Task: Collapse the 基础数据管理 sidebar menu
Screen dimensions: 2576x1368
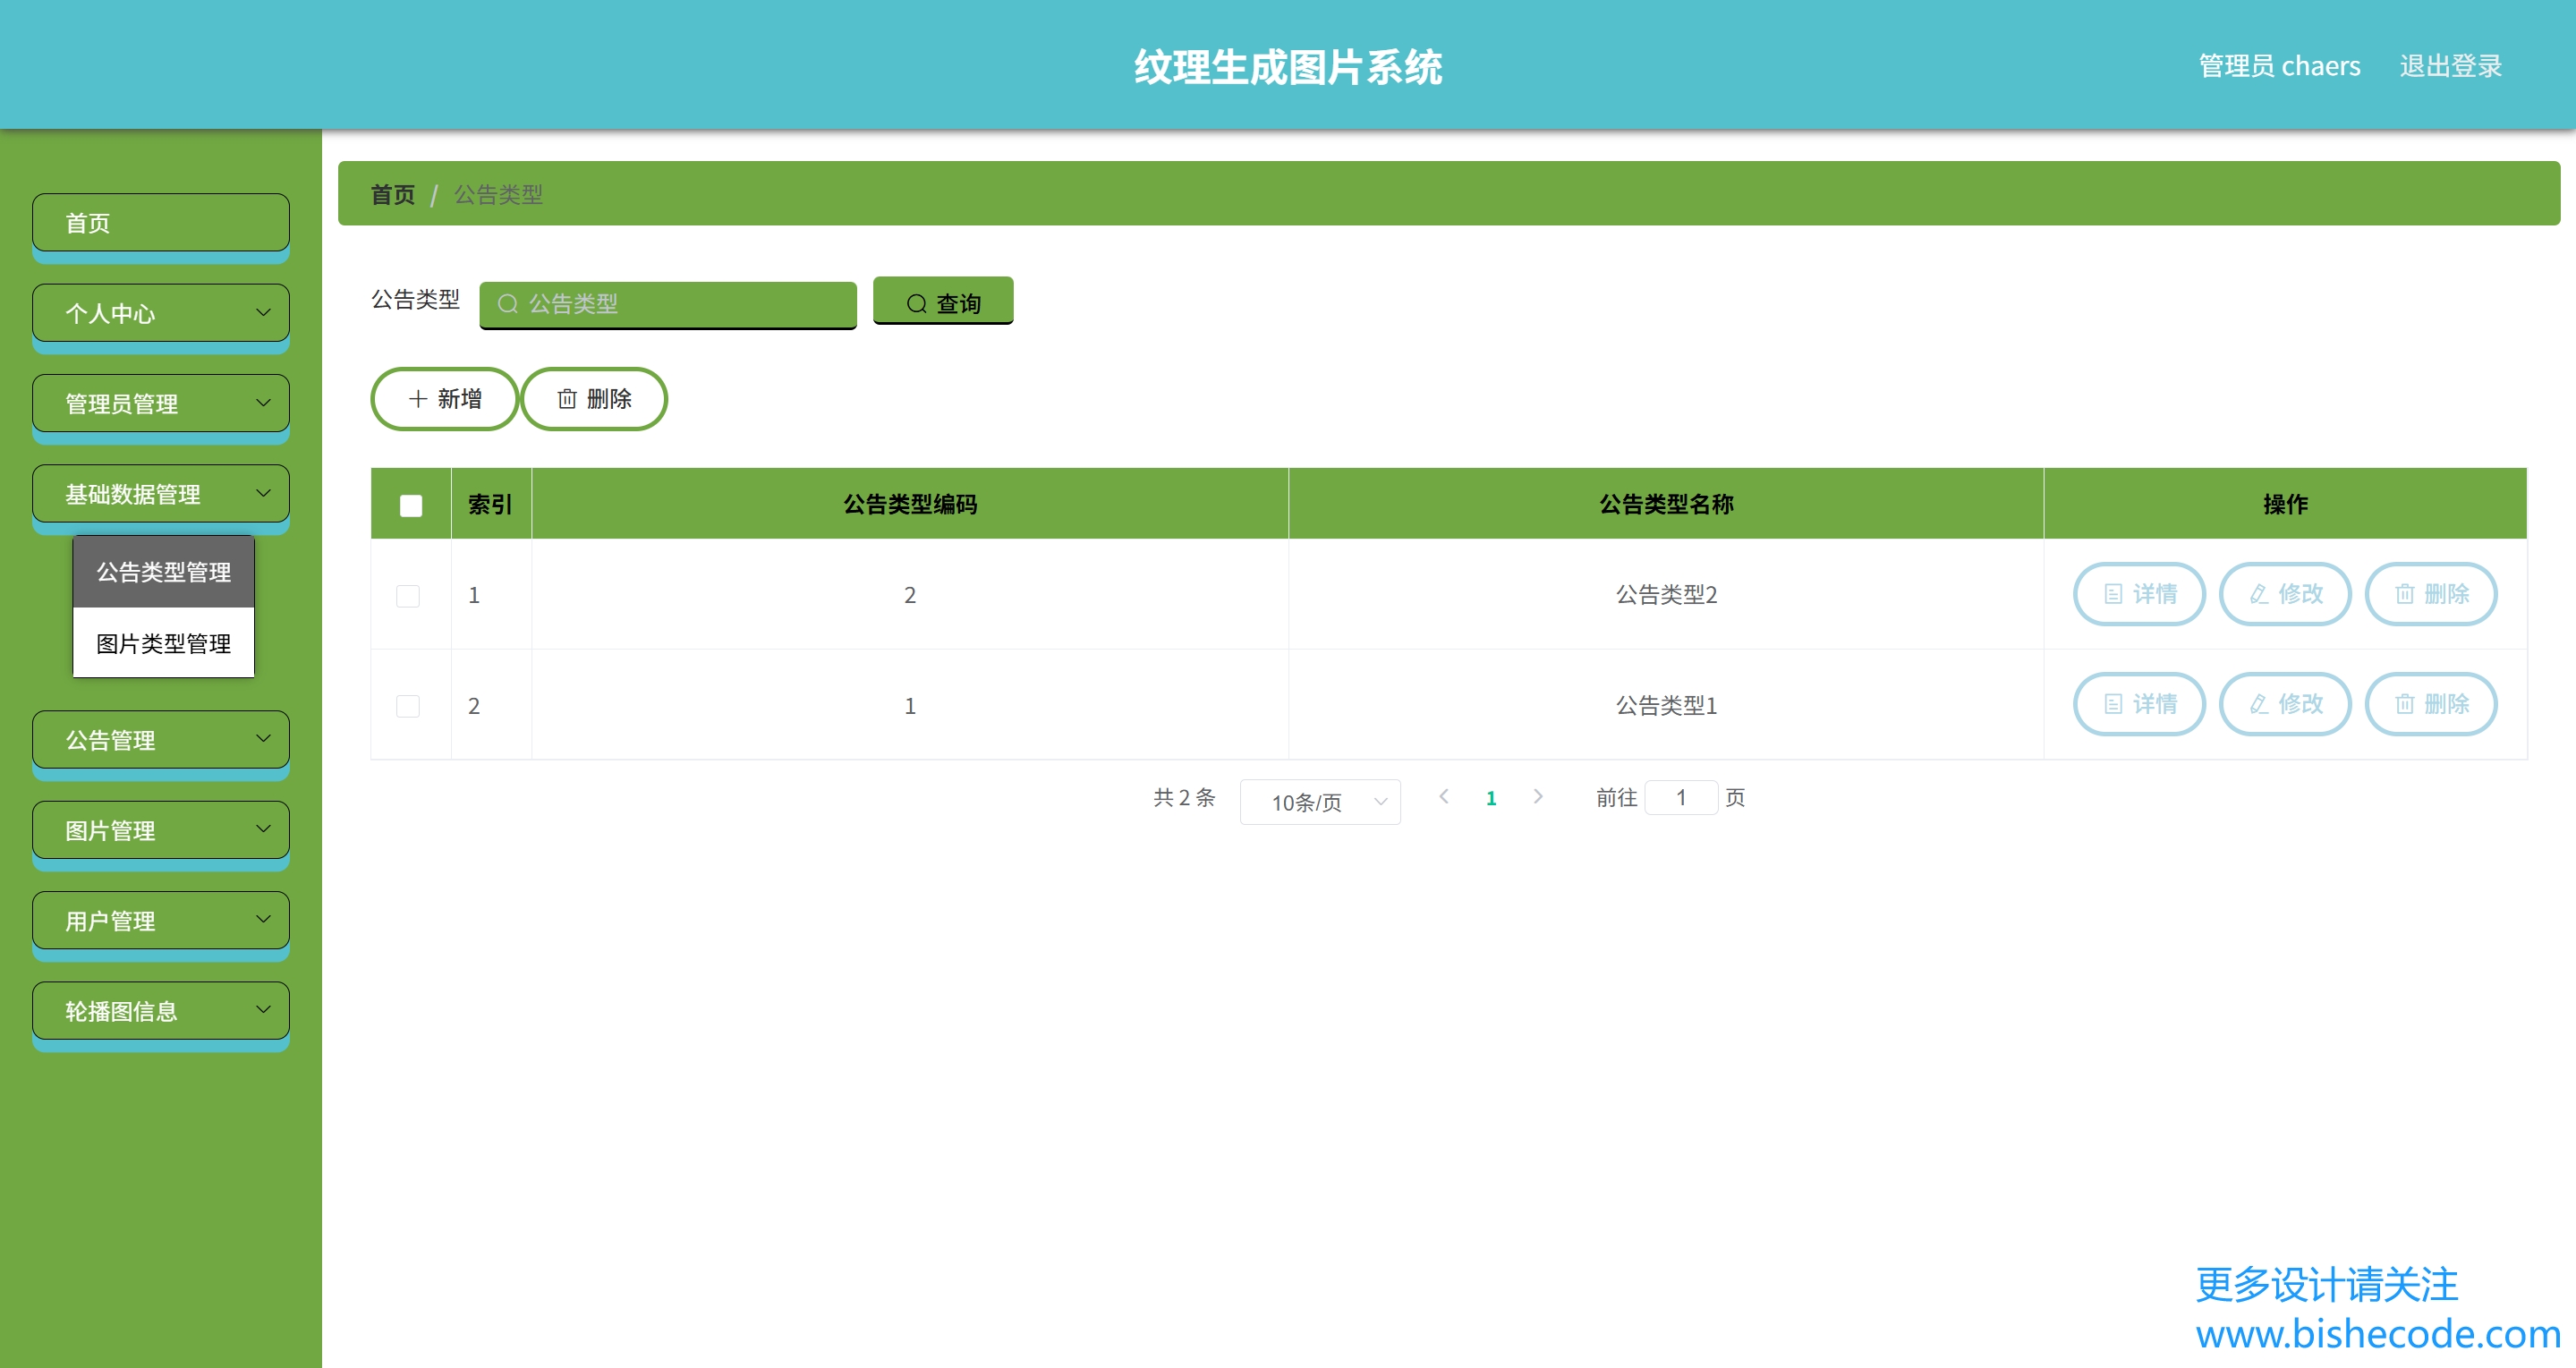Action: point(161,494)
